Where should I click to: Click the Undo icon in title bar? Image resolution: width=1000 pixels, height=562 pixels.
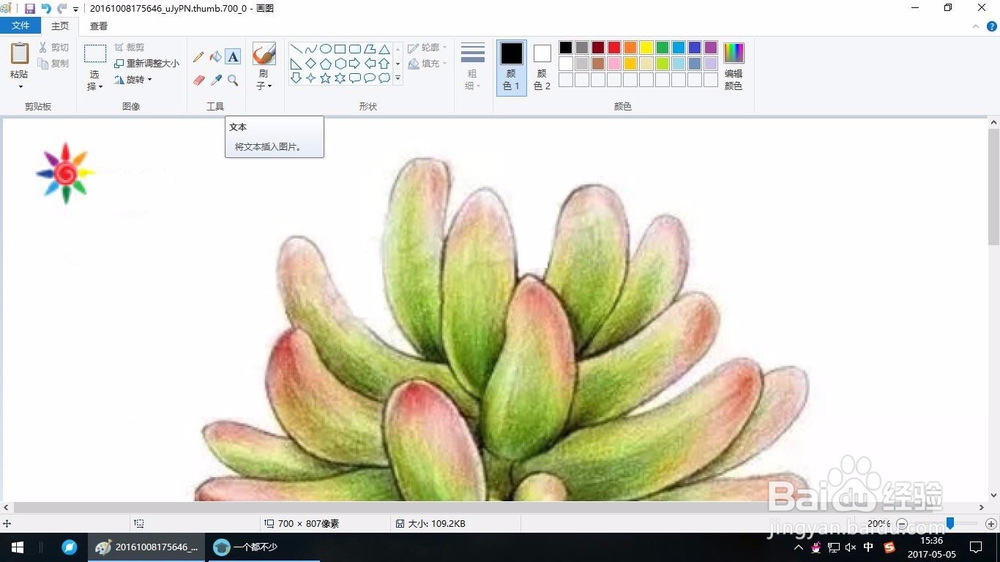46,8
